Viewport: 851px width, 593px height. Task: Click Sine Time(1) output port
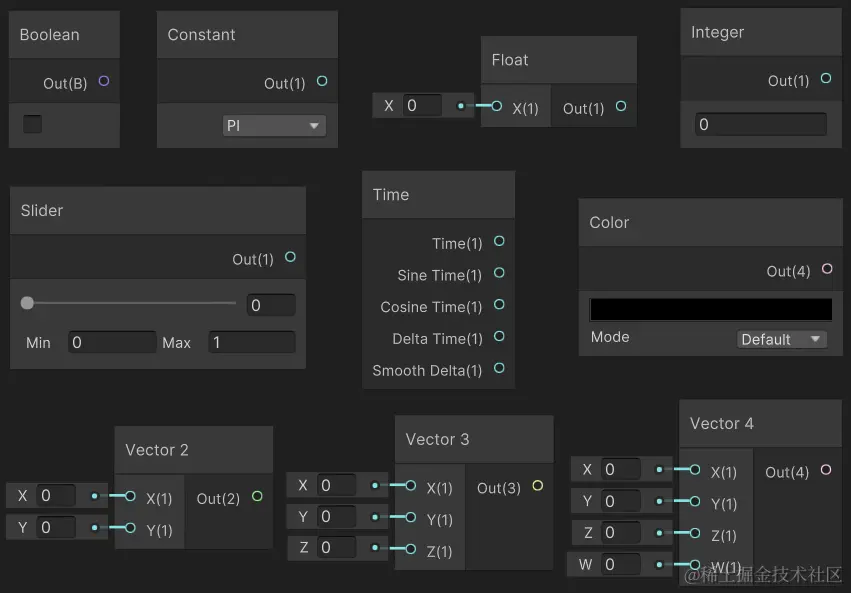click(x=499, y=273)
